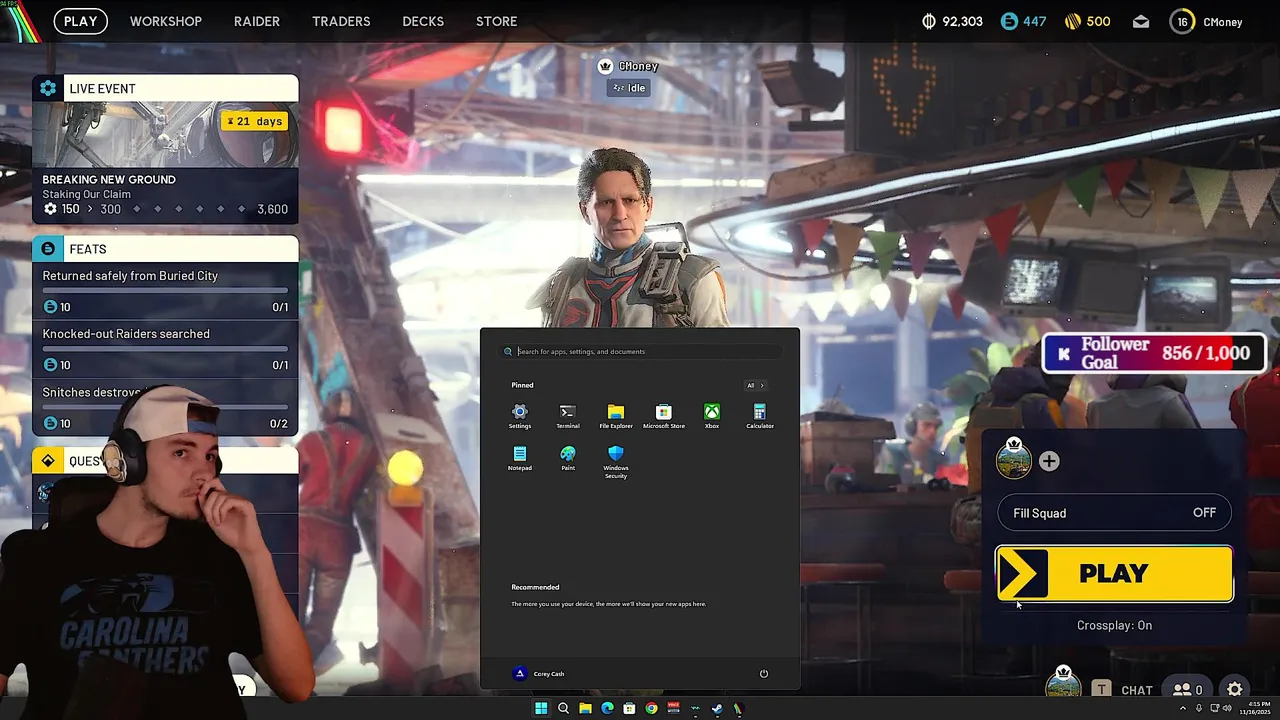
Task: Click the volume icon in system tray
Action: (x=1227, y=708)
